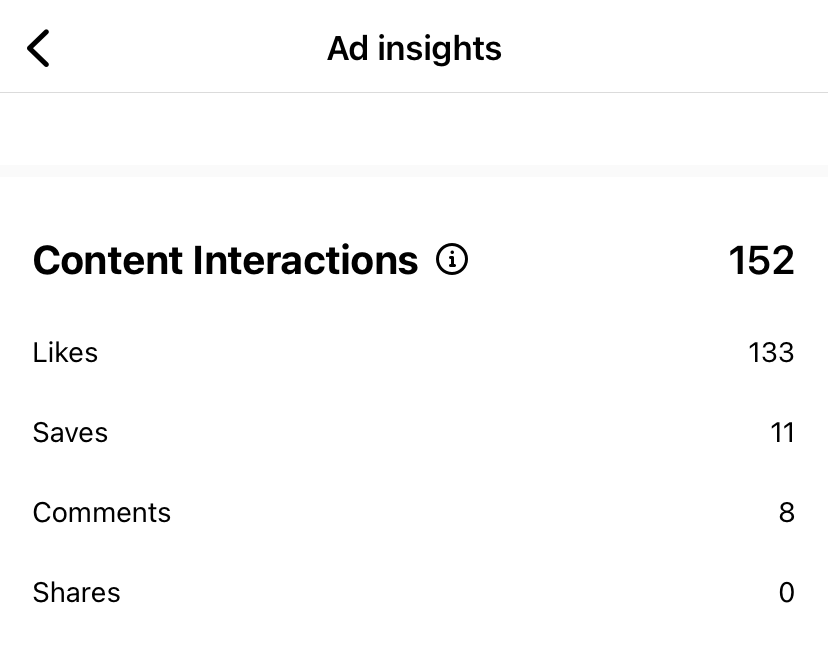
Task: Select the Likes row
Action: (x=414, y=352)
